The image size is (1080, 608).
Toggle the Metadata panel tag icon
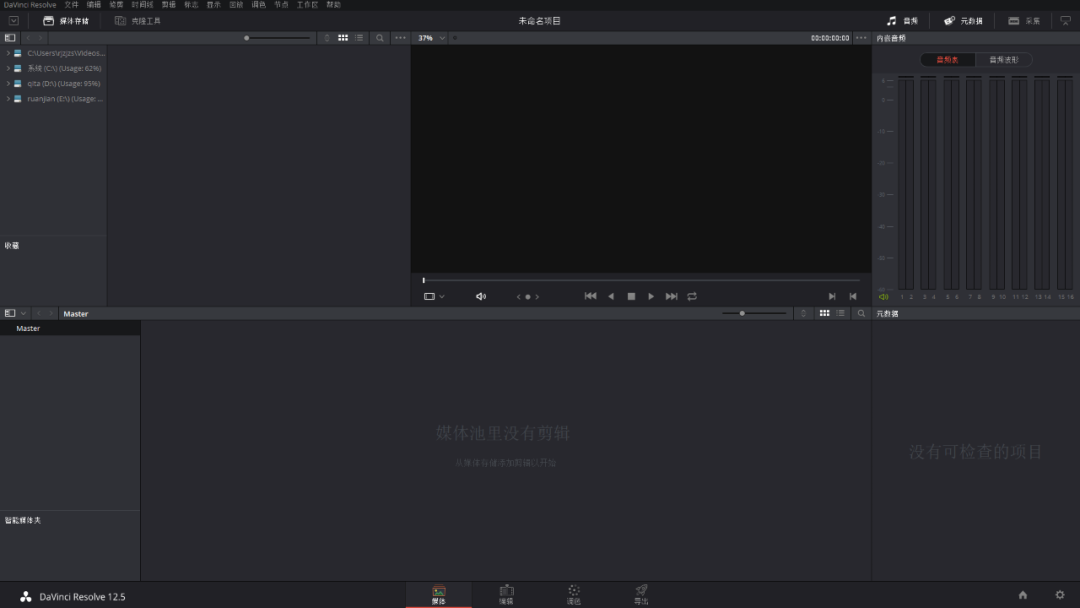pos(963,21)
